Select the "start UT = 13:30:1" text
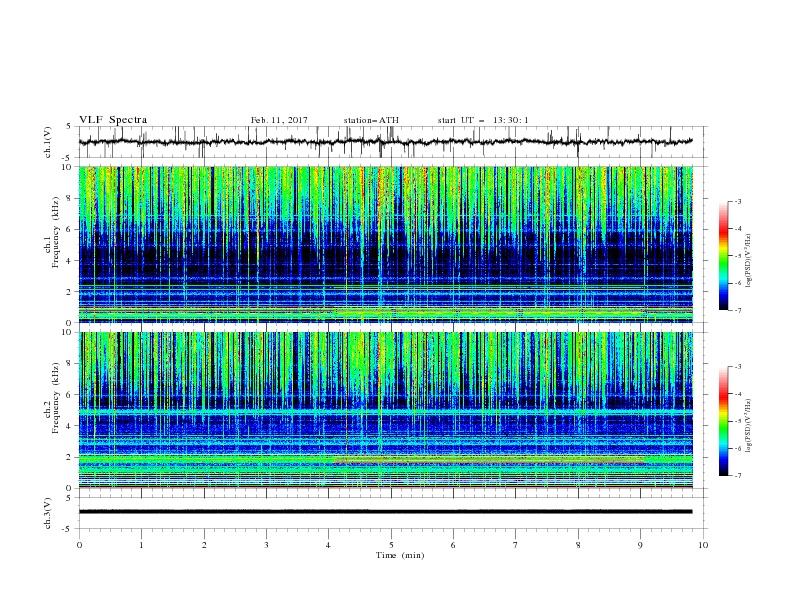Screen dimensions: 792x612 [483, 120]
